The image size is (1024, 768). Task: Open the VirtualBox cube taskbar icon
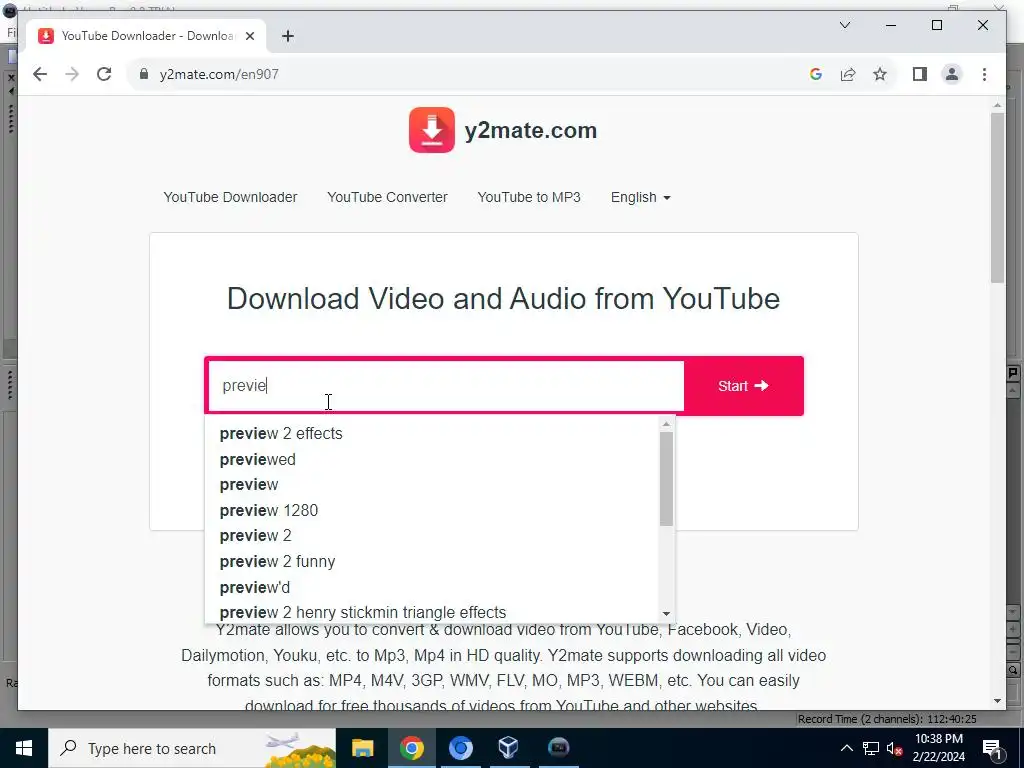(509, 748)
